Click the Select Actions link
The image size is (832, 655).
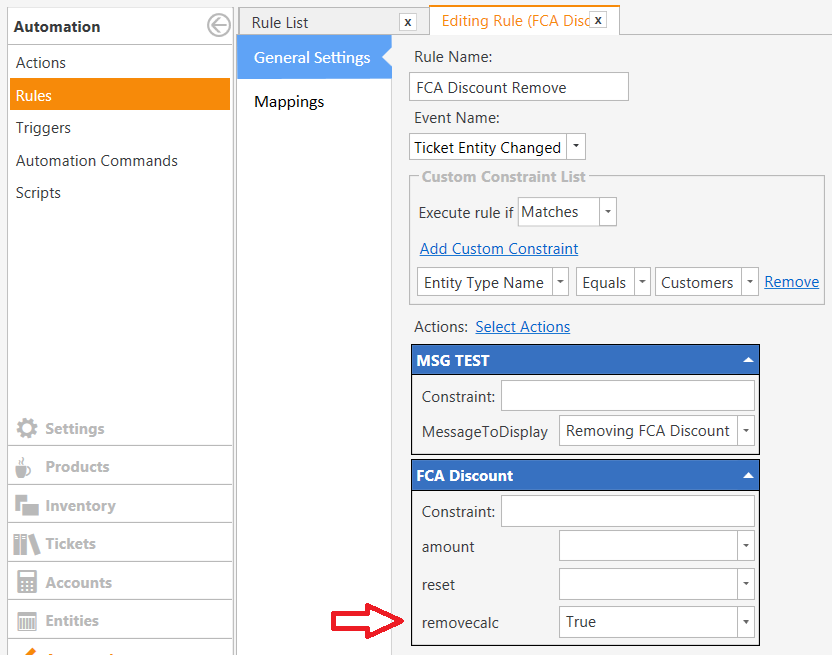click(523, 326)
